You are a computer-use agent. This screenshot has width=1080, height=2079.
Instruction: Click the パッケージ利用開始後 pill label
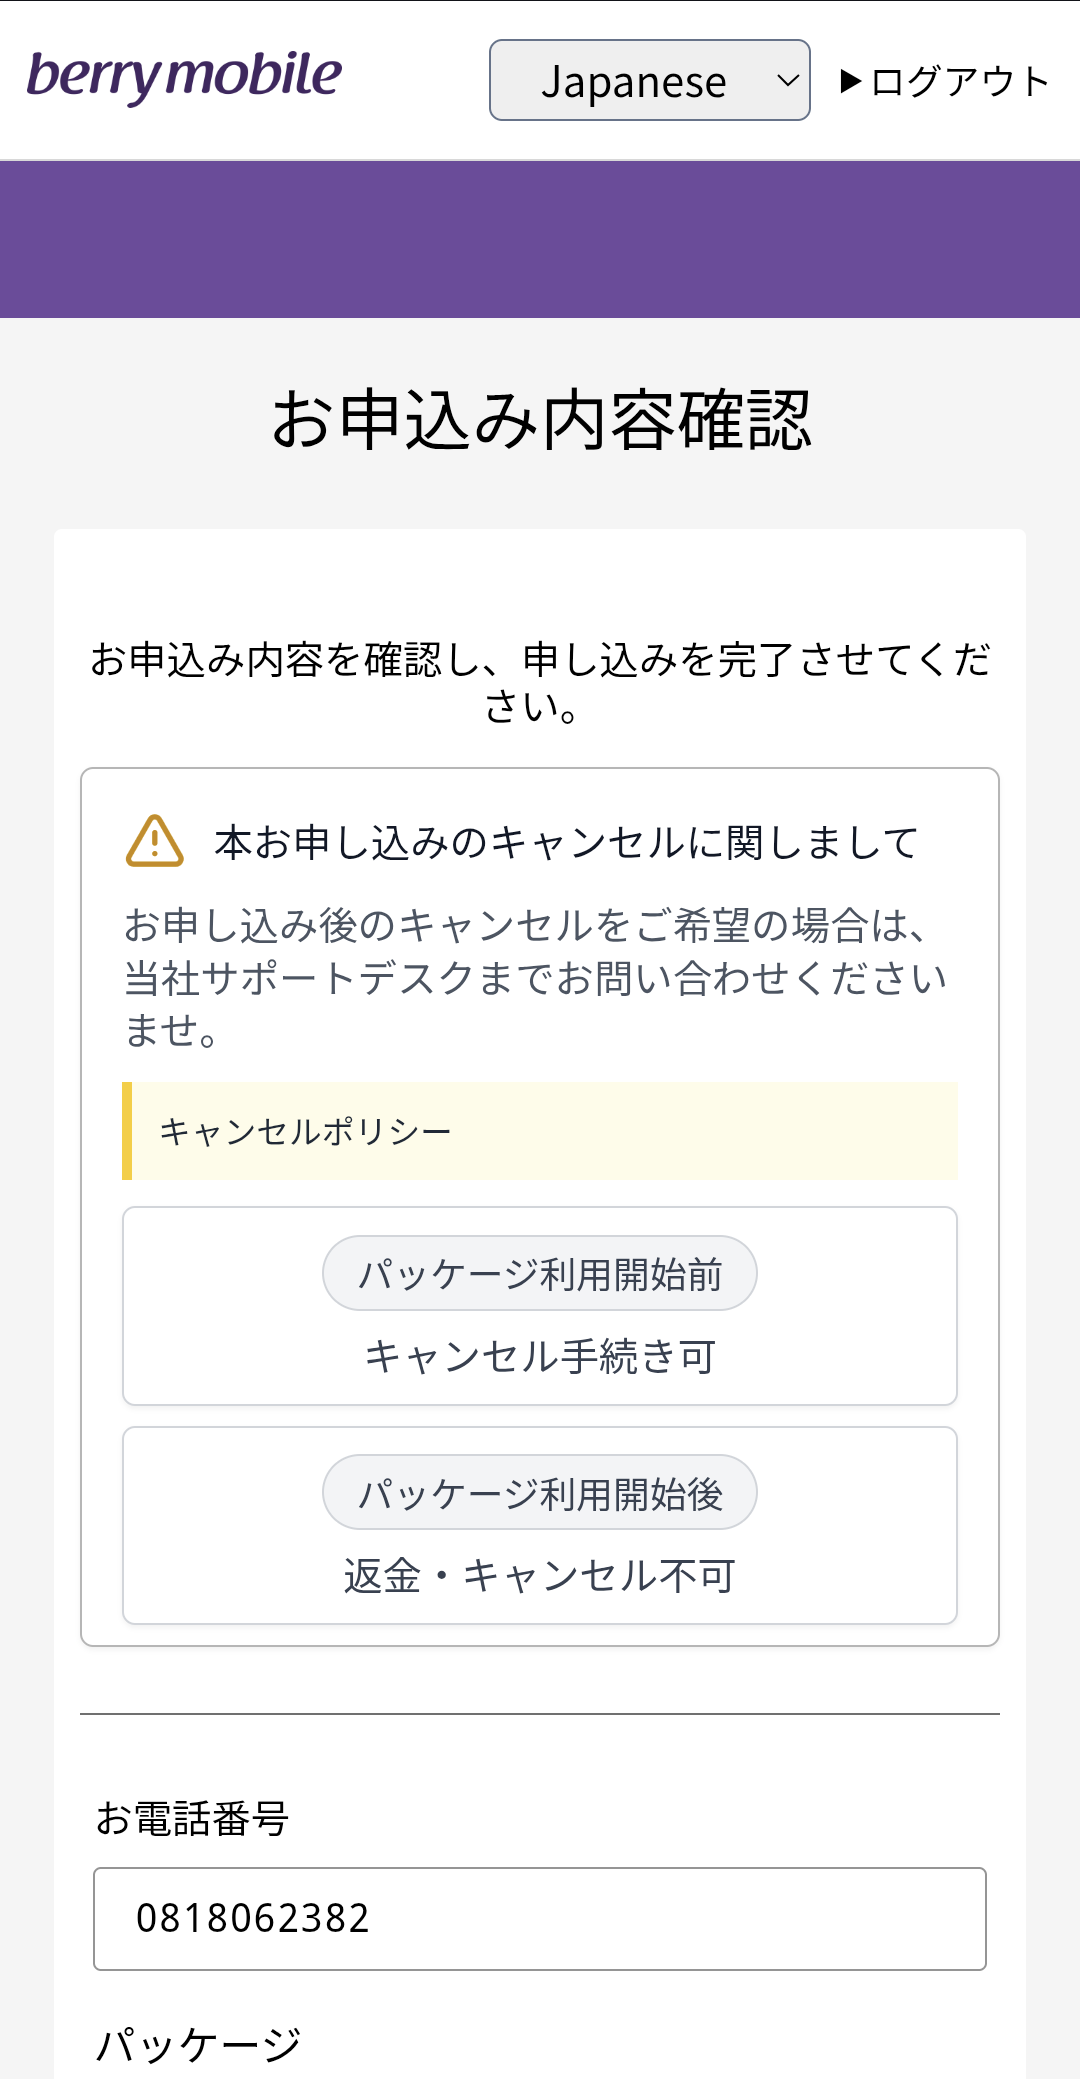tap(540, 1493)
